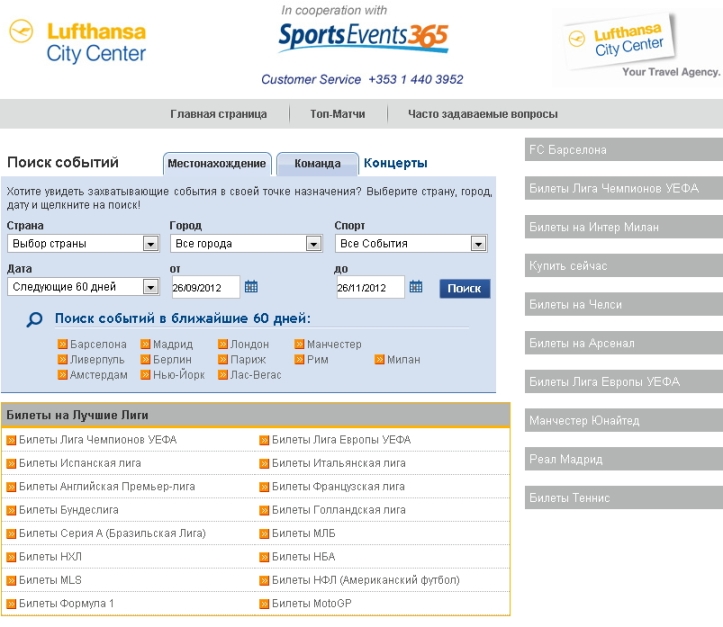This screenshot has width=723, height=627.
Task: Open Билеты Бундеслига link
Action: coord(69,510)
